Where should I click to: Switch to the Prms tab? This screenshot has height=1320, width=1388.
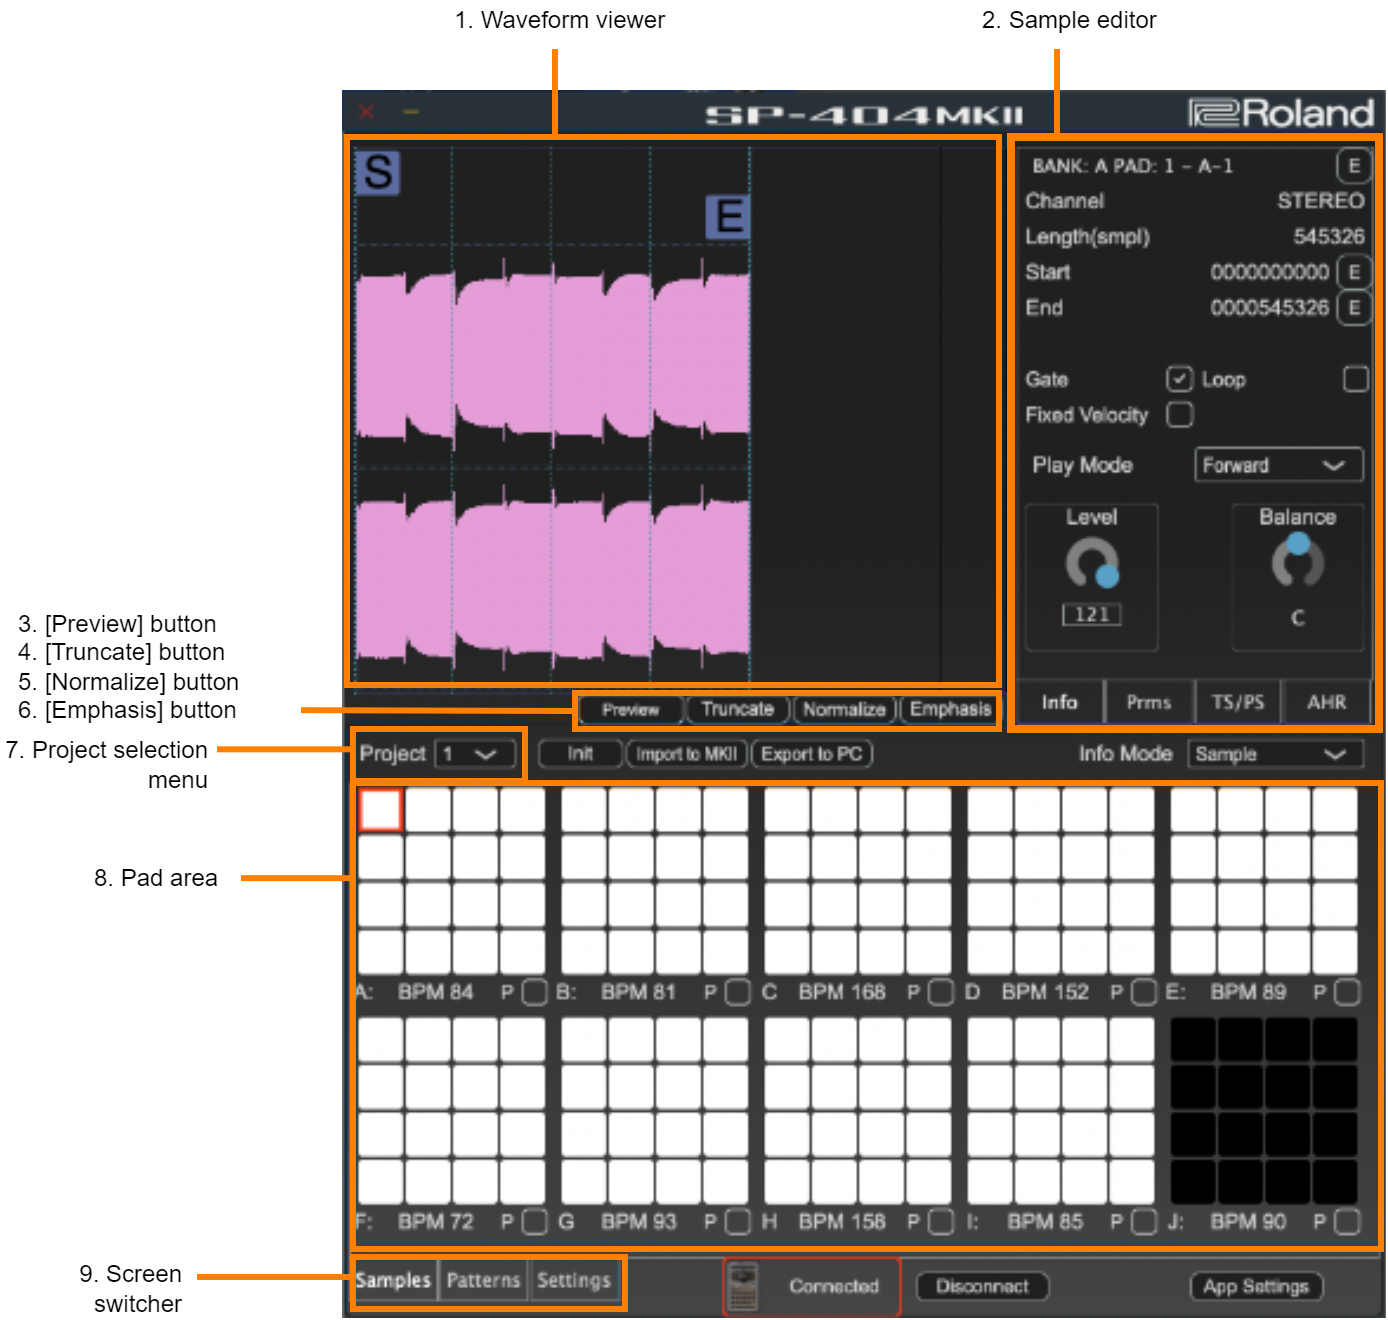coord(1149,702)
